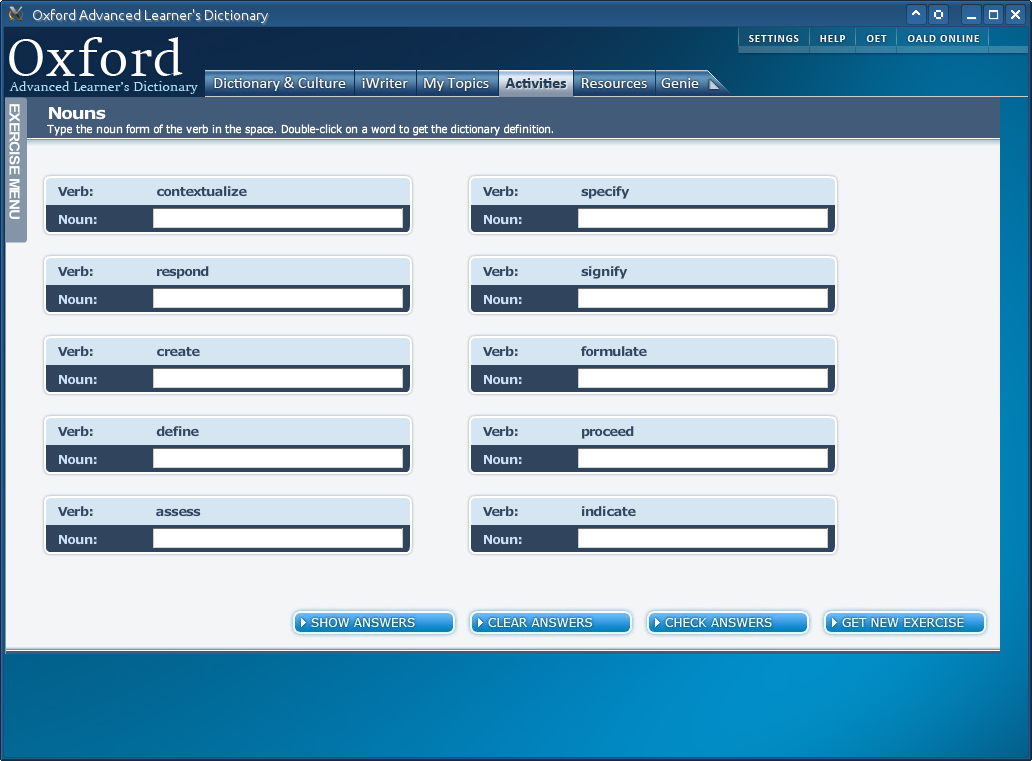The height and width of the screenshot is (761, 1032).
Task: Focus the noun field for respond
Action: click(278, 299)
